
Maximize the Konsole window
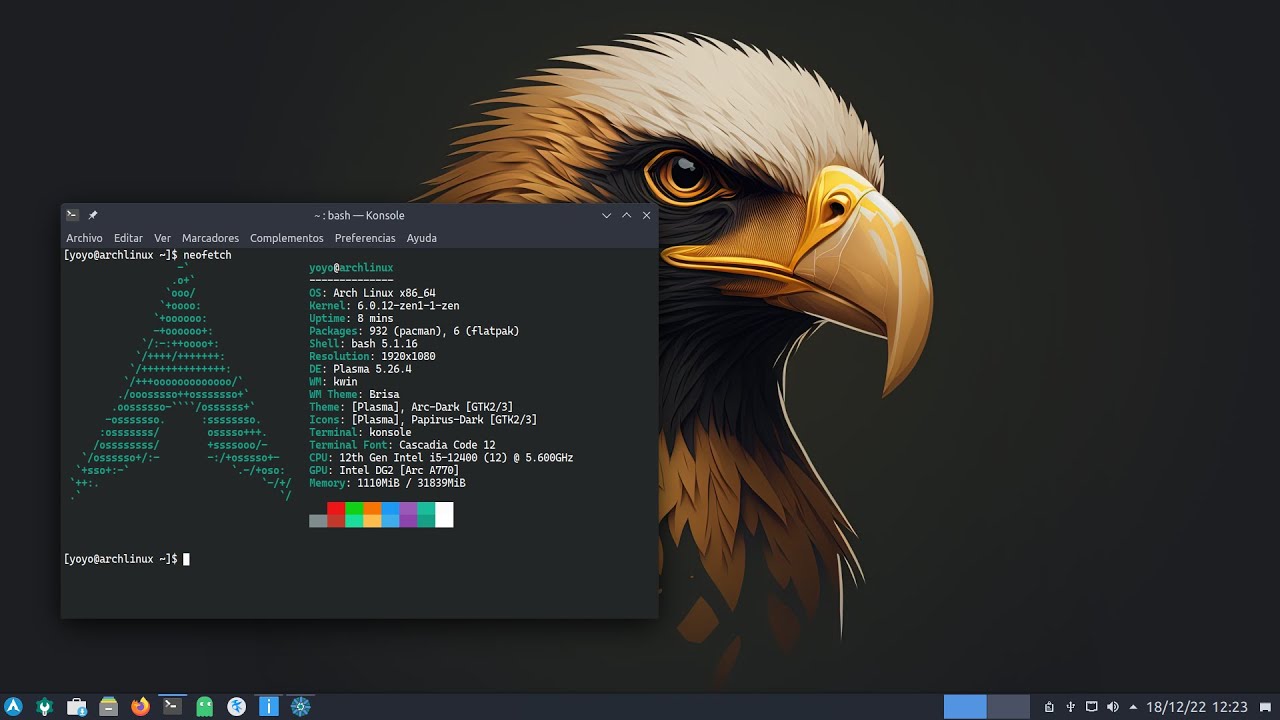626,215
